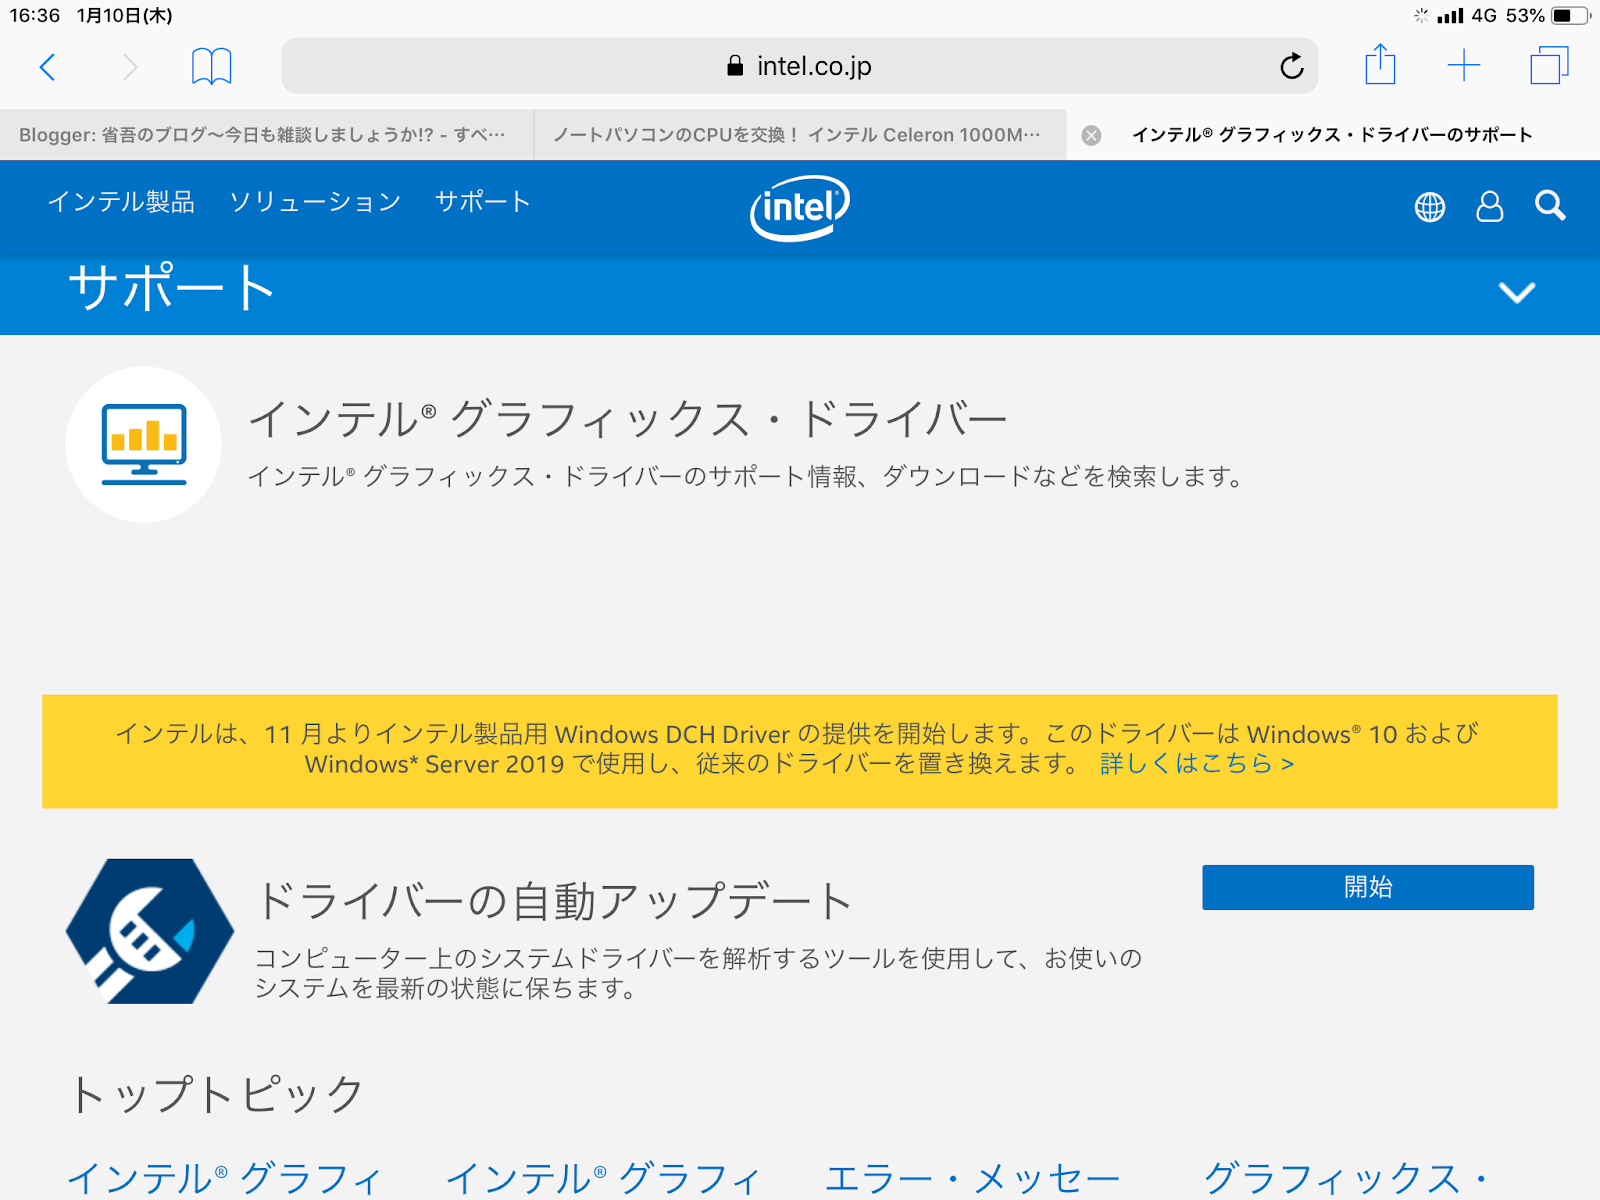This screenshot has width=1600, height=1200.
Task: Click the トップトピック heading
Action: (x=216, y=1094)
